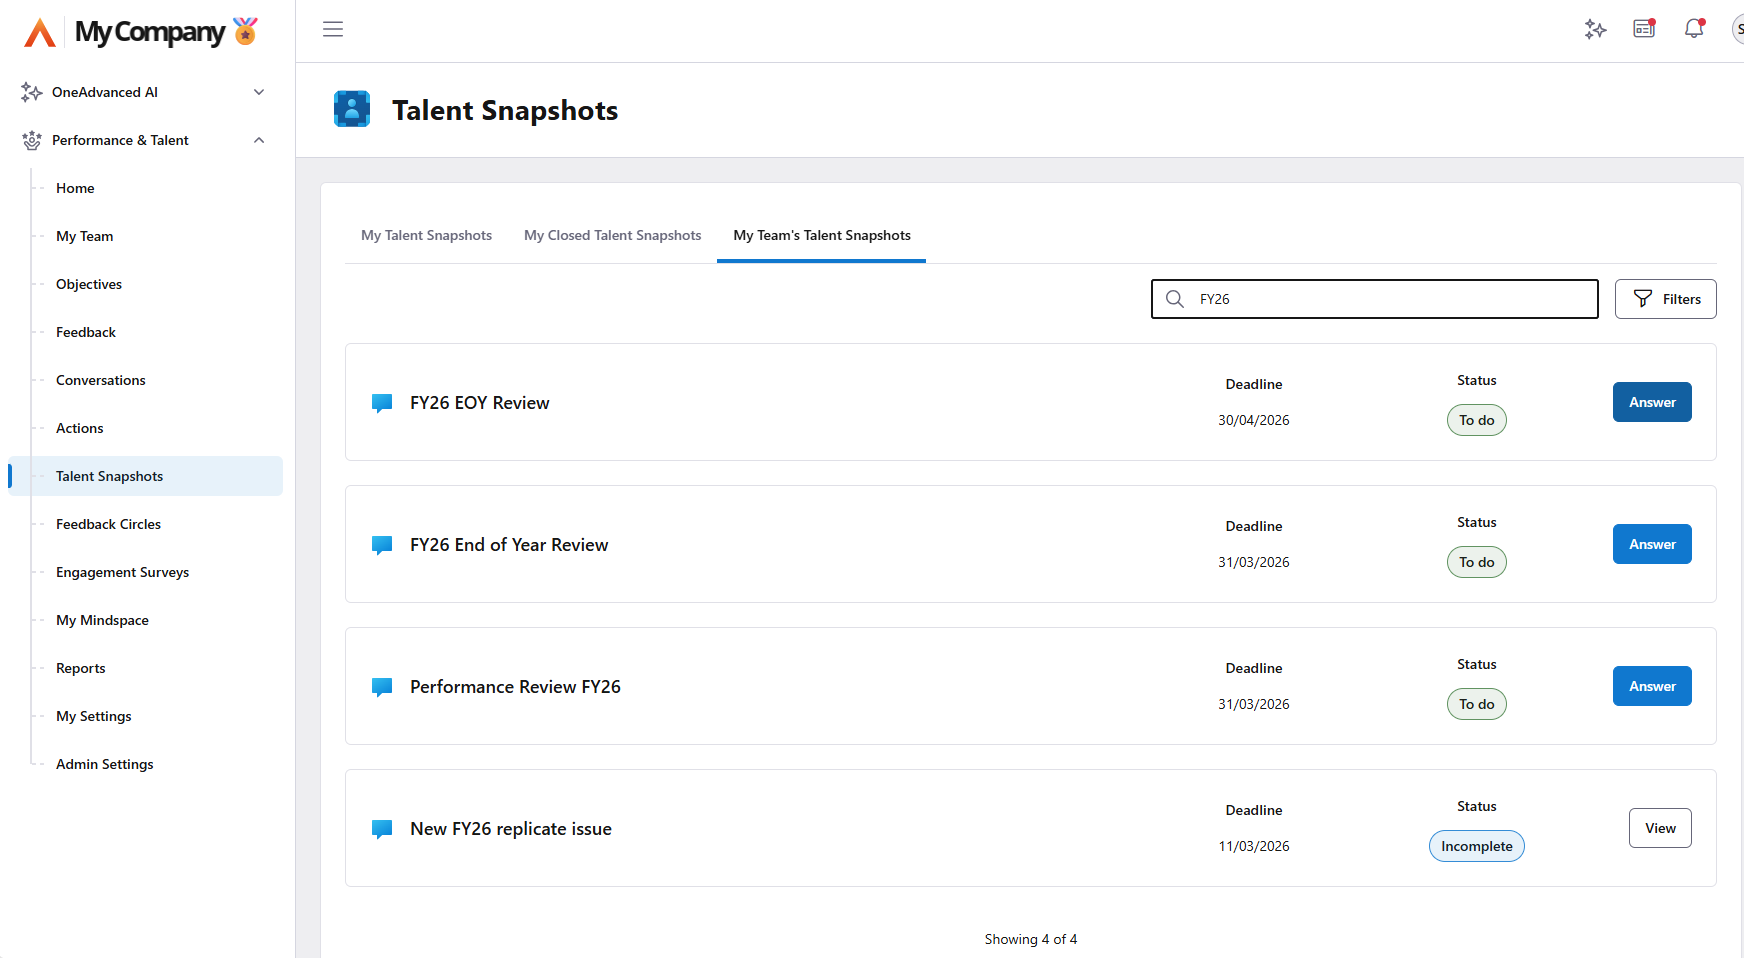Viewport: 1744px width, 958px height.
Task: Open the notifications bell
Action: (x=1693, y=29)
